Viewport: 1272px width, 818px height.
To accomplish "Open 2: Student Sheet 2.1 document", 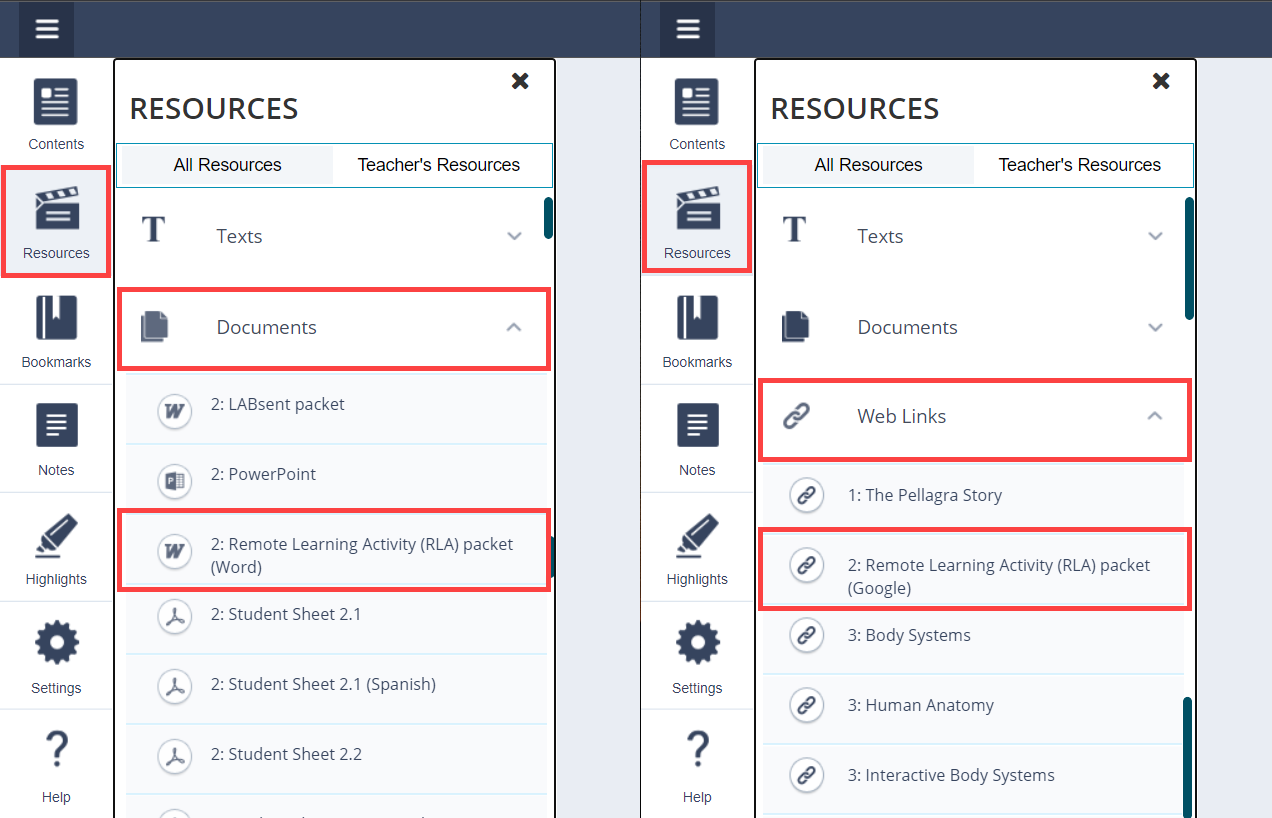I will (x=285, y=614).
